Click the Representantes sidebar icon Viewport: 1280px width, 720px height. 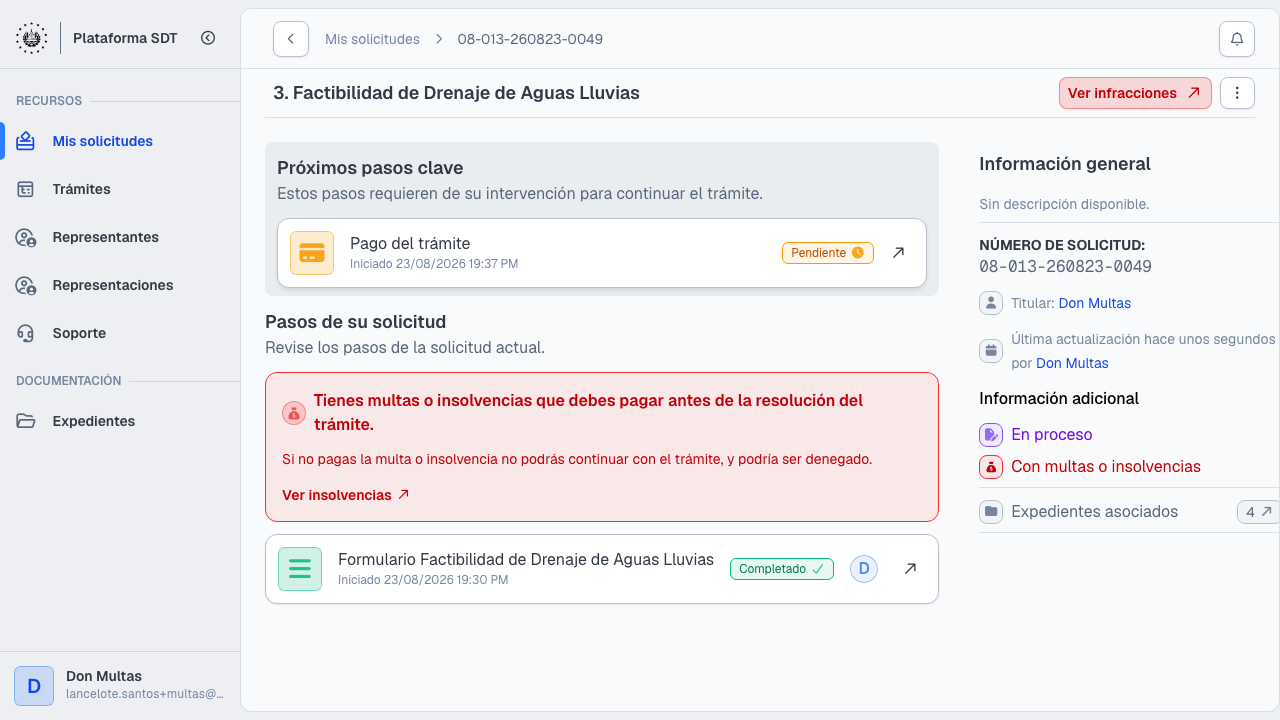(26, 237)
